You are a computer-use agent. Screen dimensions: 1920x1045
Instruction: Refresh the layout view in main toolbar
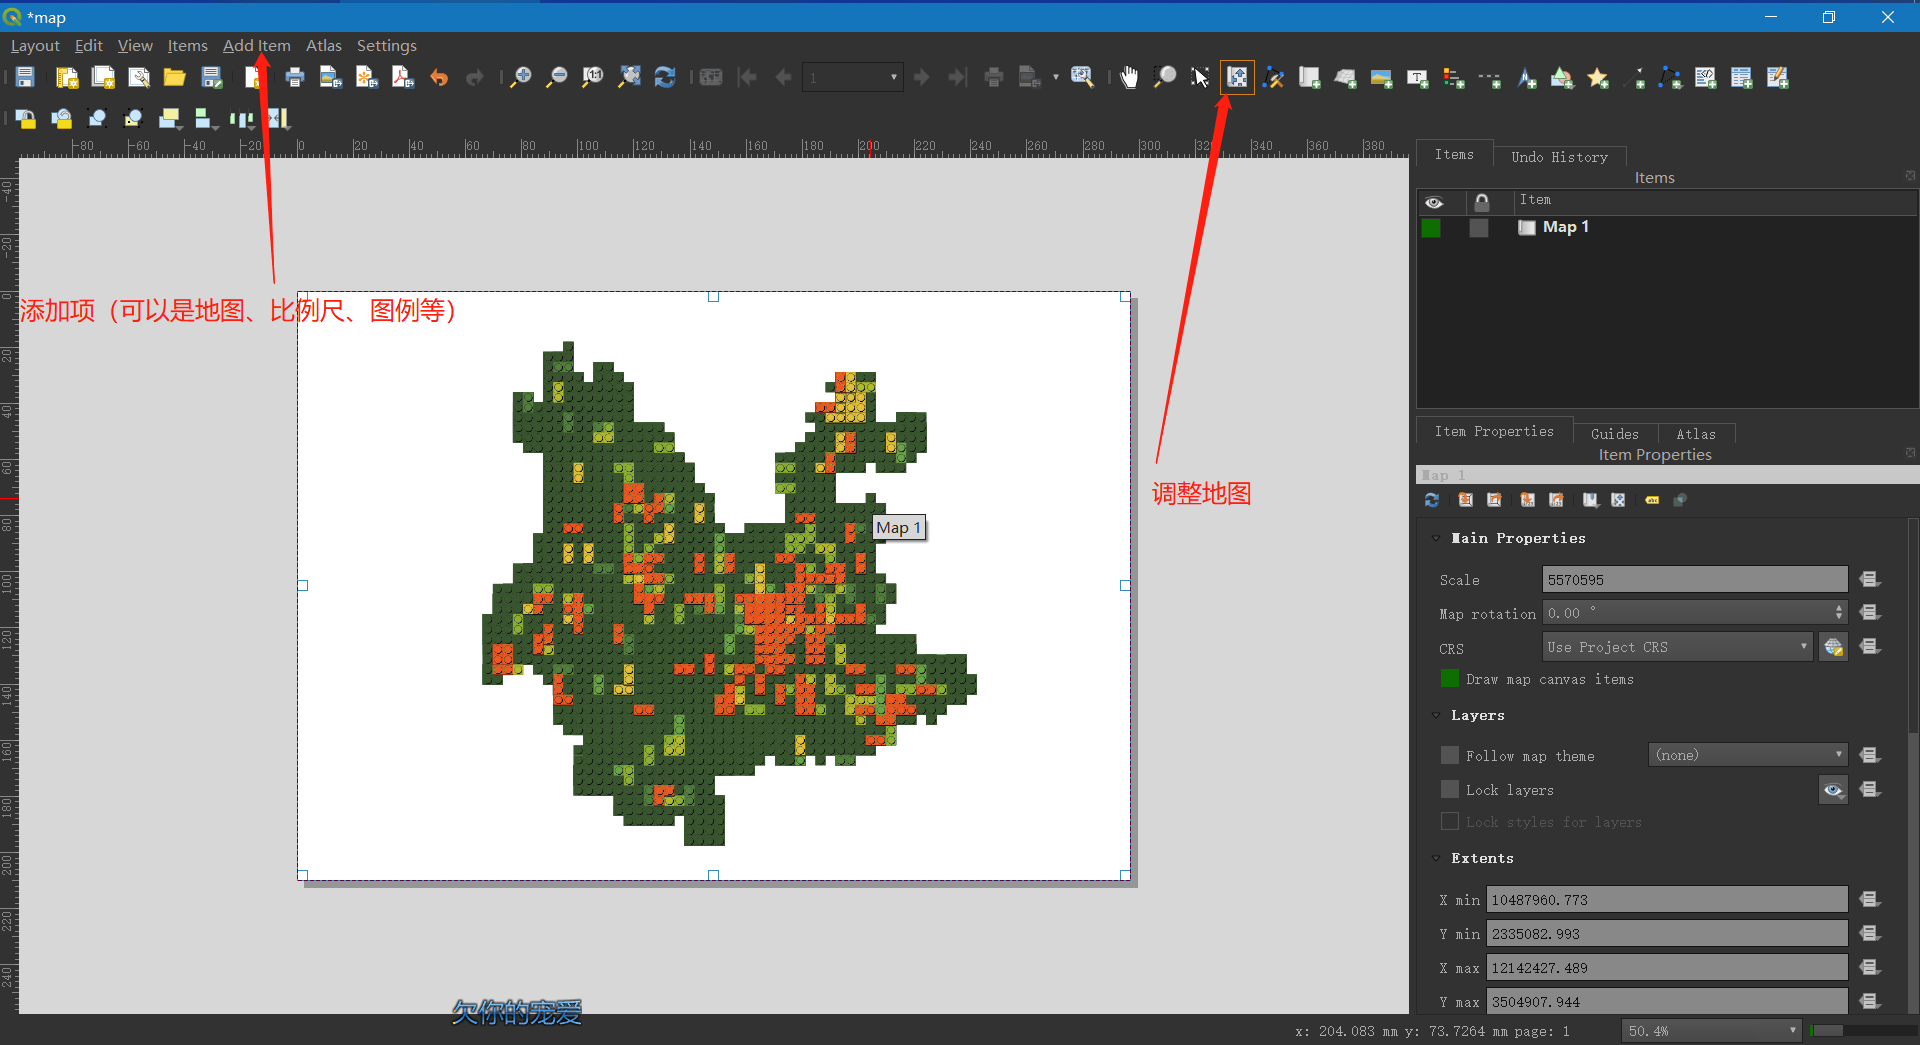pos(665,77)
